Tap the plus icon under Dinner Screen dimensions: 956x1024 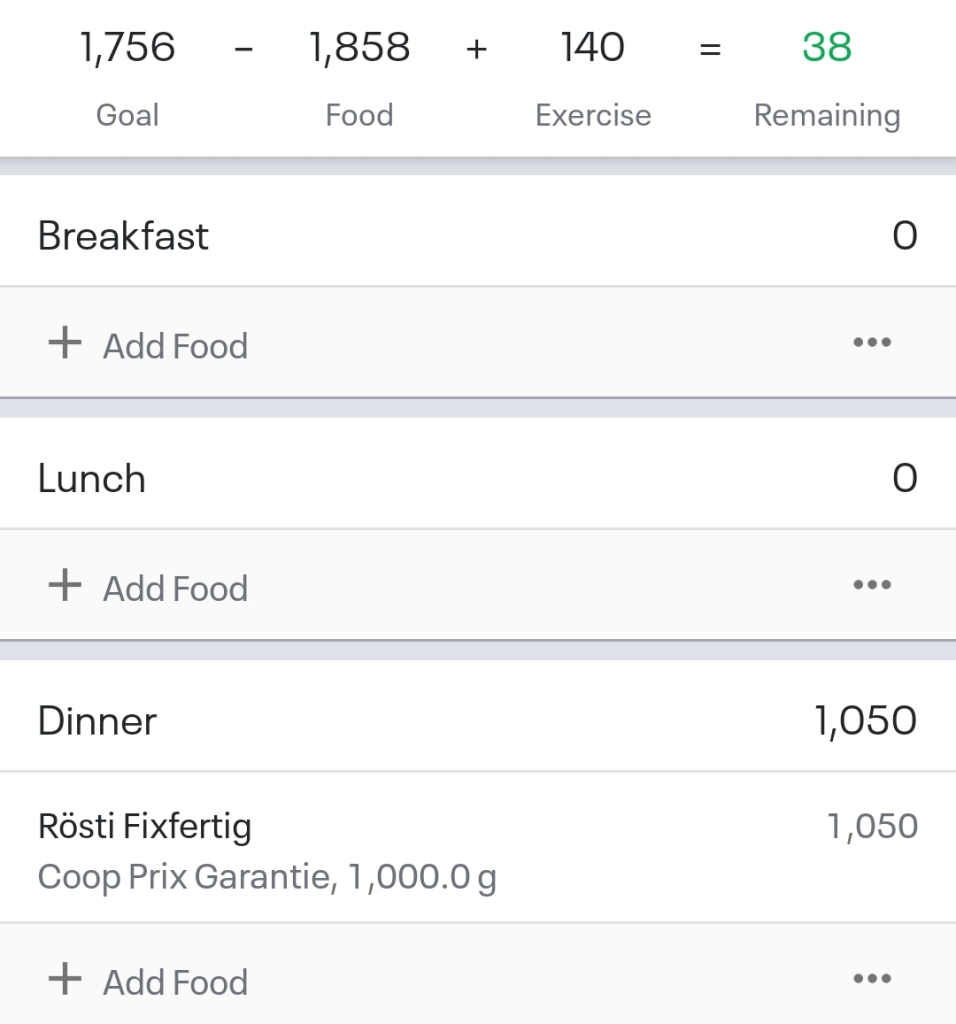(x=65, y=980)
